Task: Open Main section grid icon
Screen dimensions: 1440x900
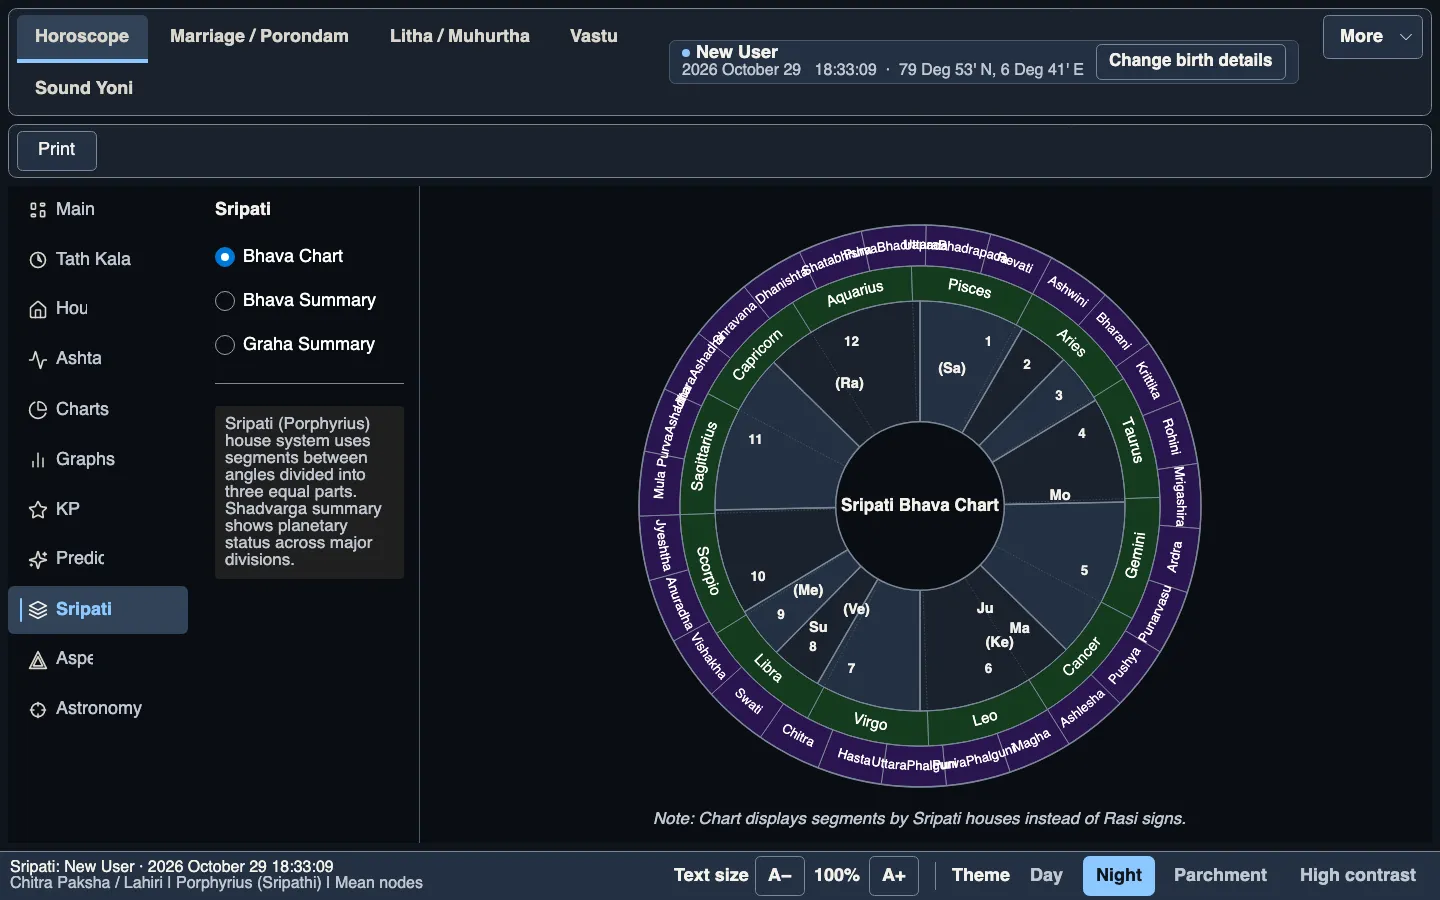Action: click(x=38, y=210)
